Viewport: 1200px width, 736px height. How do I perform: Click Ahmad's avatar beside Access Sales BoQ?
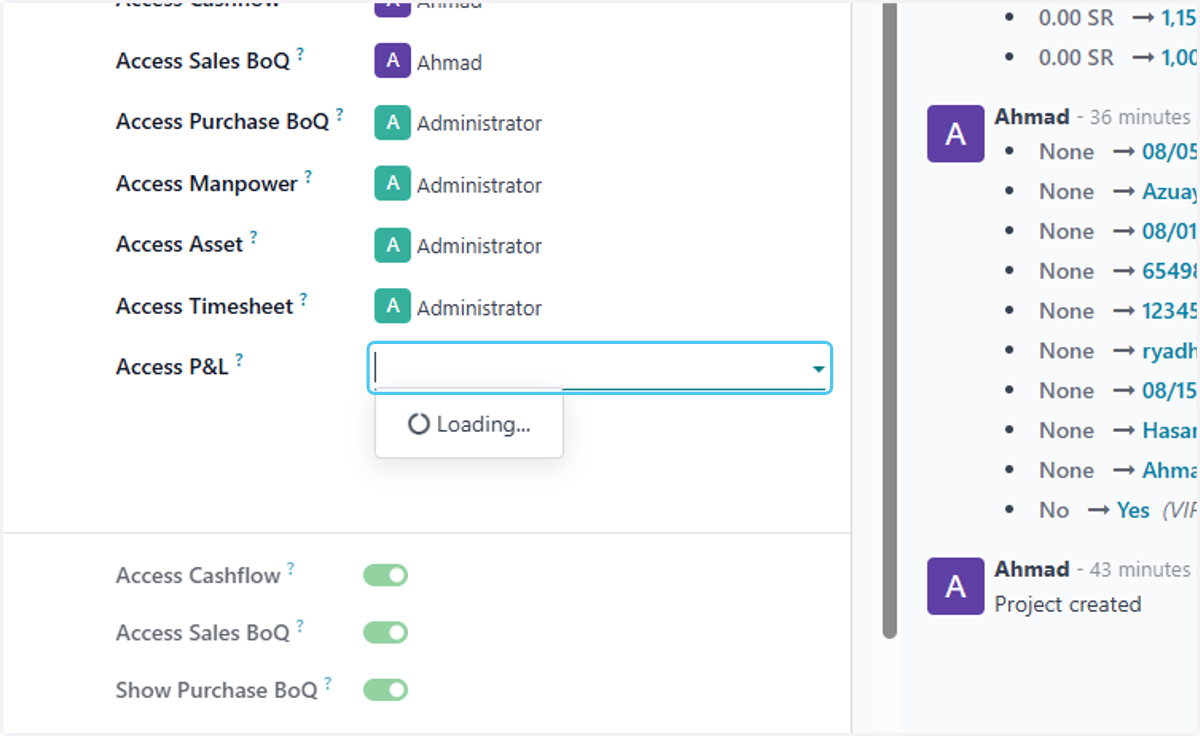(392, 60)
